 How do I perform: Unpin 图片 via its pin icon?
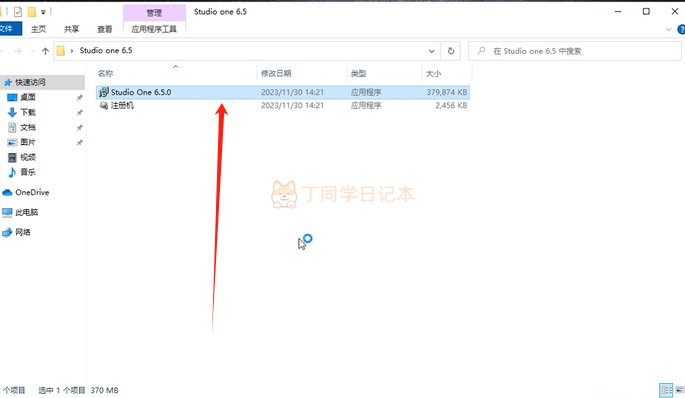click(x=80, y=142)
